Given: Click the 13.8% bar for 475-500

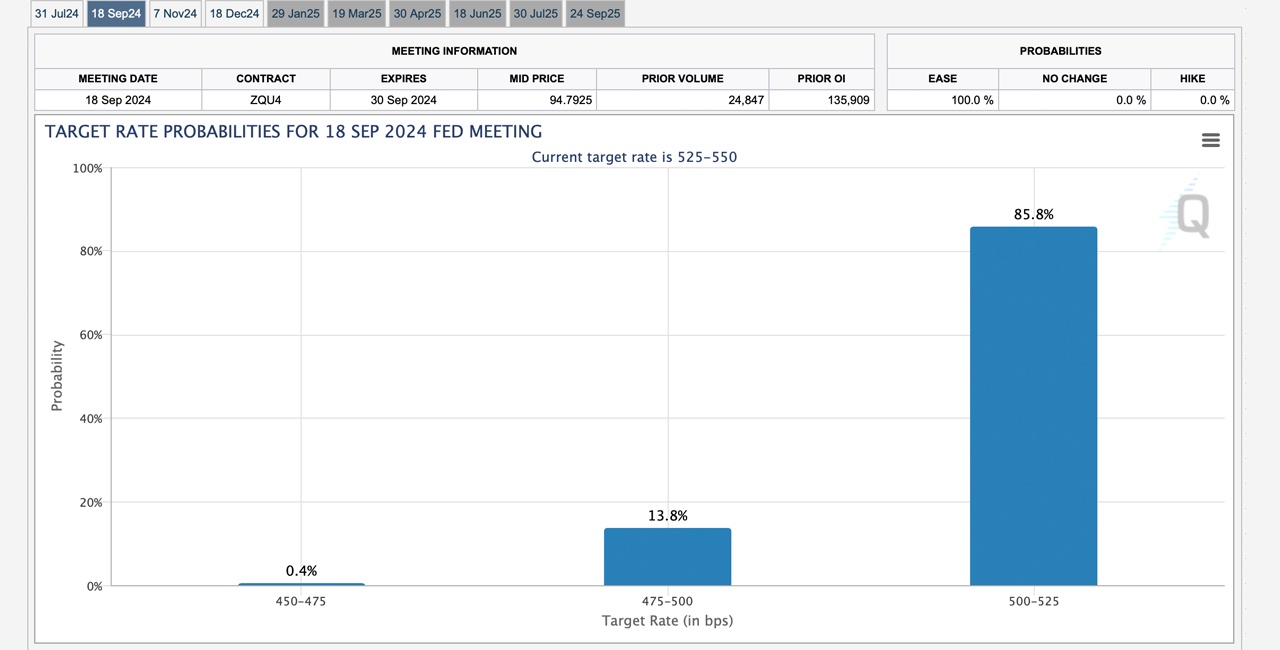Looking at the screenshot, I should click(667, 557).
